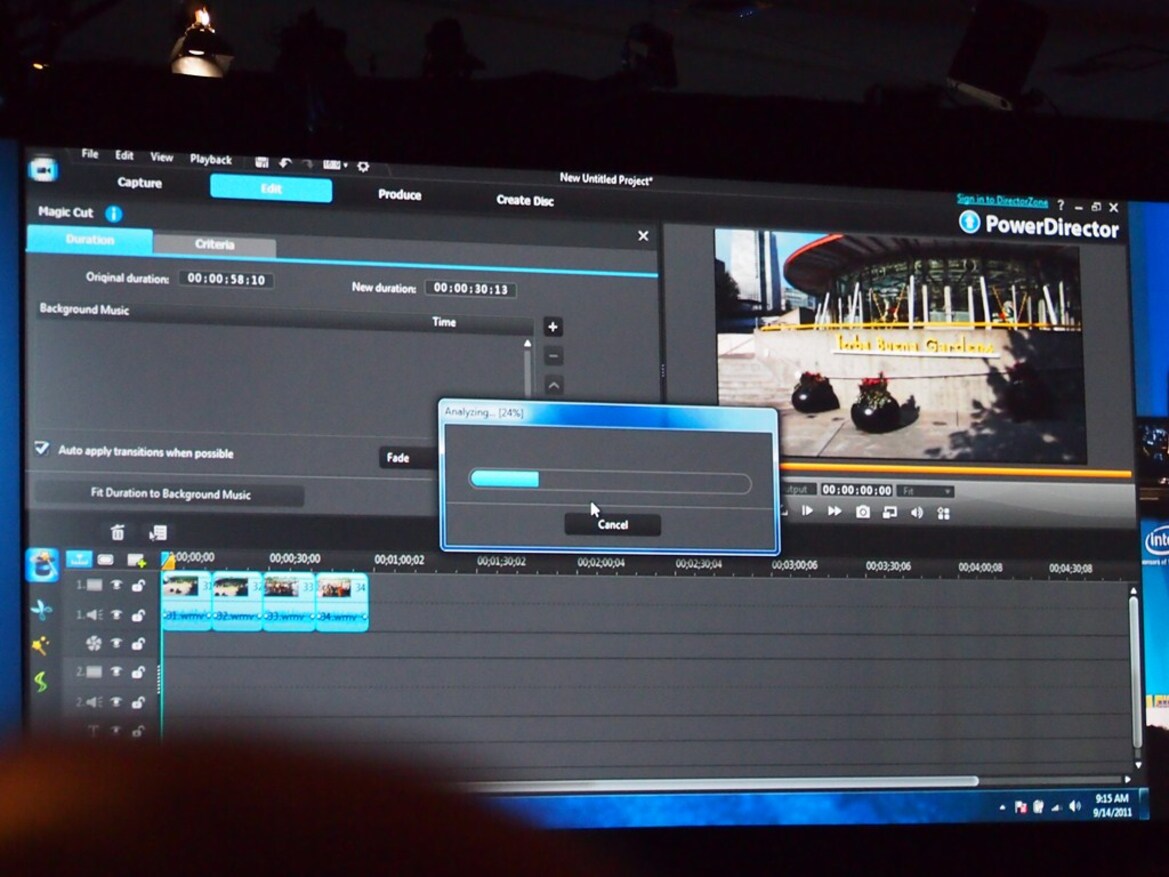
Task: Switch to the Criteria tab
Action: pyautogui.click(x=215, y=244)
